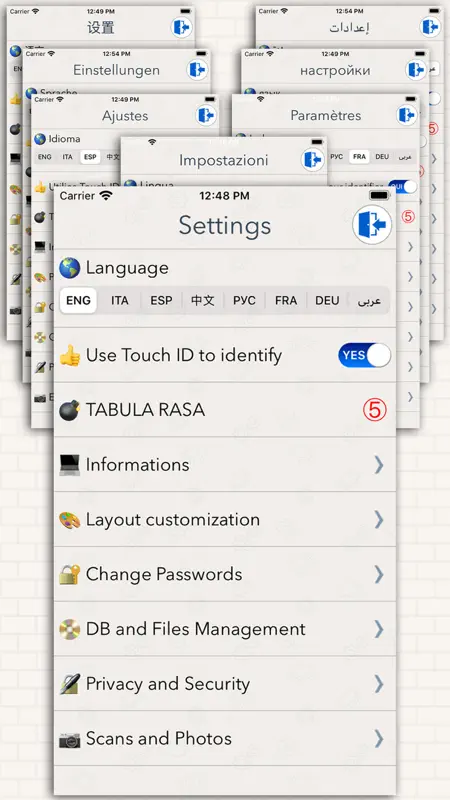Tap the exit door icon in the Impostazioni window

[x=312, y=160]
